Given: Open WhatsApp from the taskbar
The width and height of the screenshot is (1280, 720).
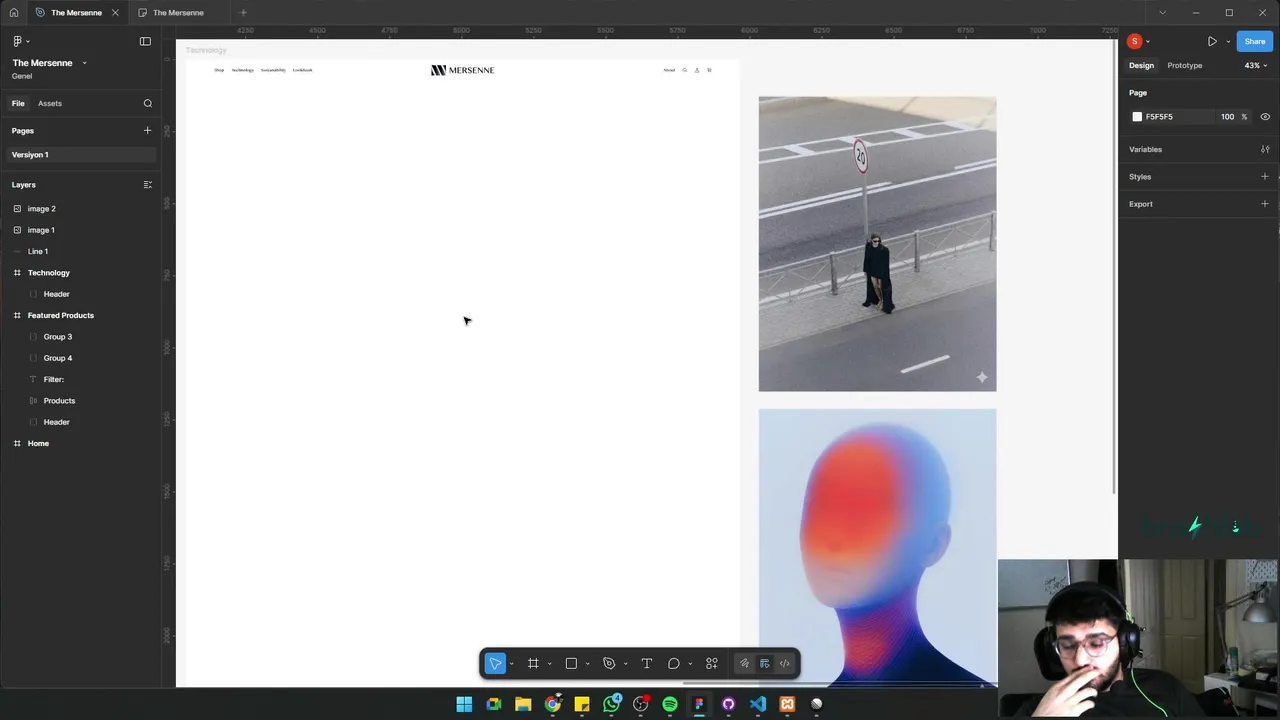Looking at the screenshot, I should pyautogui.click(x=611, y=704).
